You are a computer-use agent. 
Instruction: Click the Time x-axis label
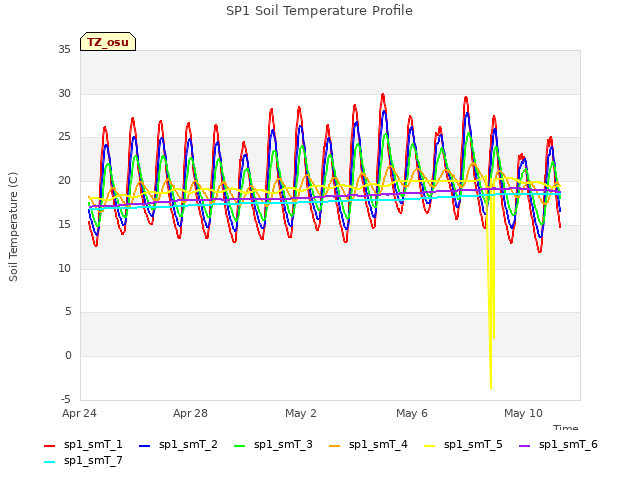566,427
